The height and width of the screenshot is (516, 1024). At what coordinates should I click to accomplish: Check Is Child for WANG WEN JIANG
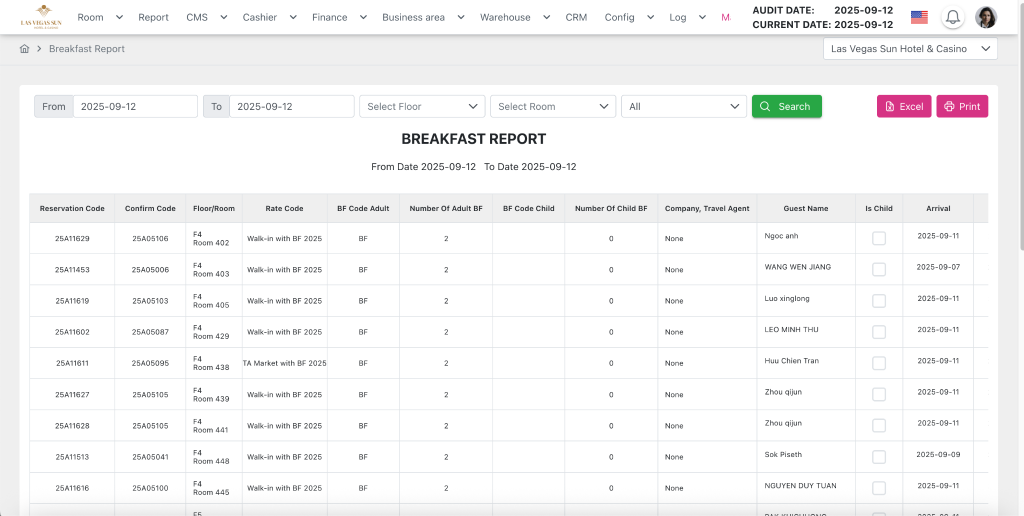click(879, 269)
